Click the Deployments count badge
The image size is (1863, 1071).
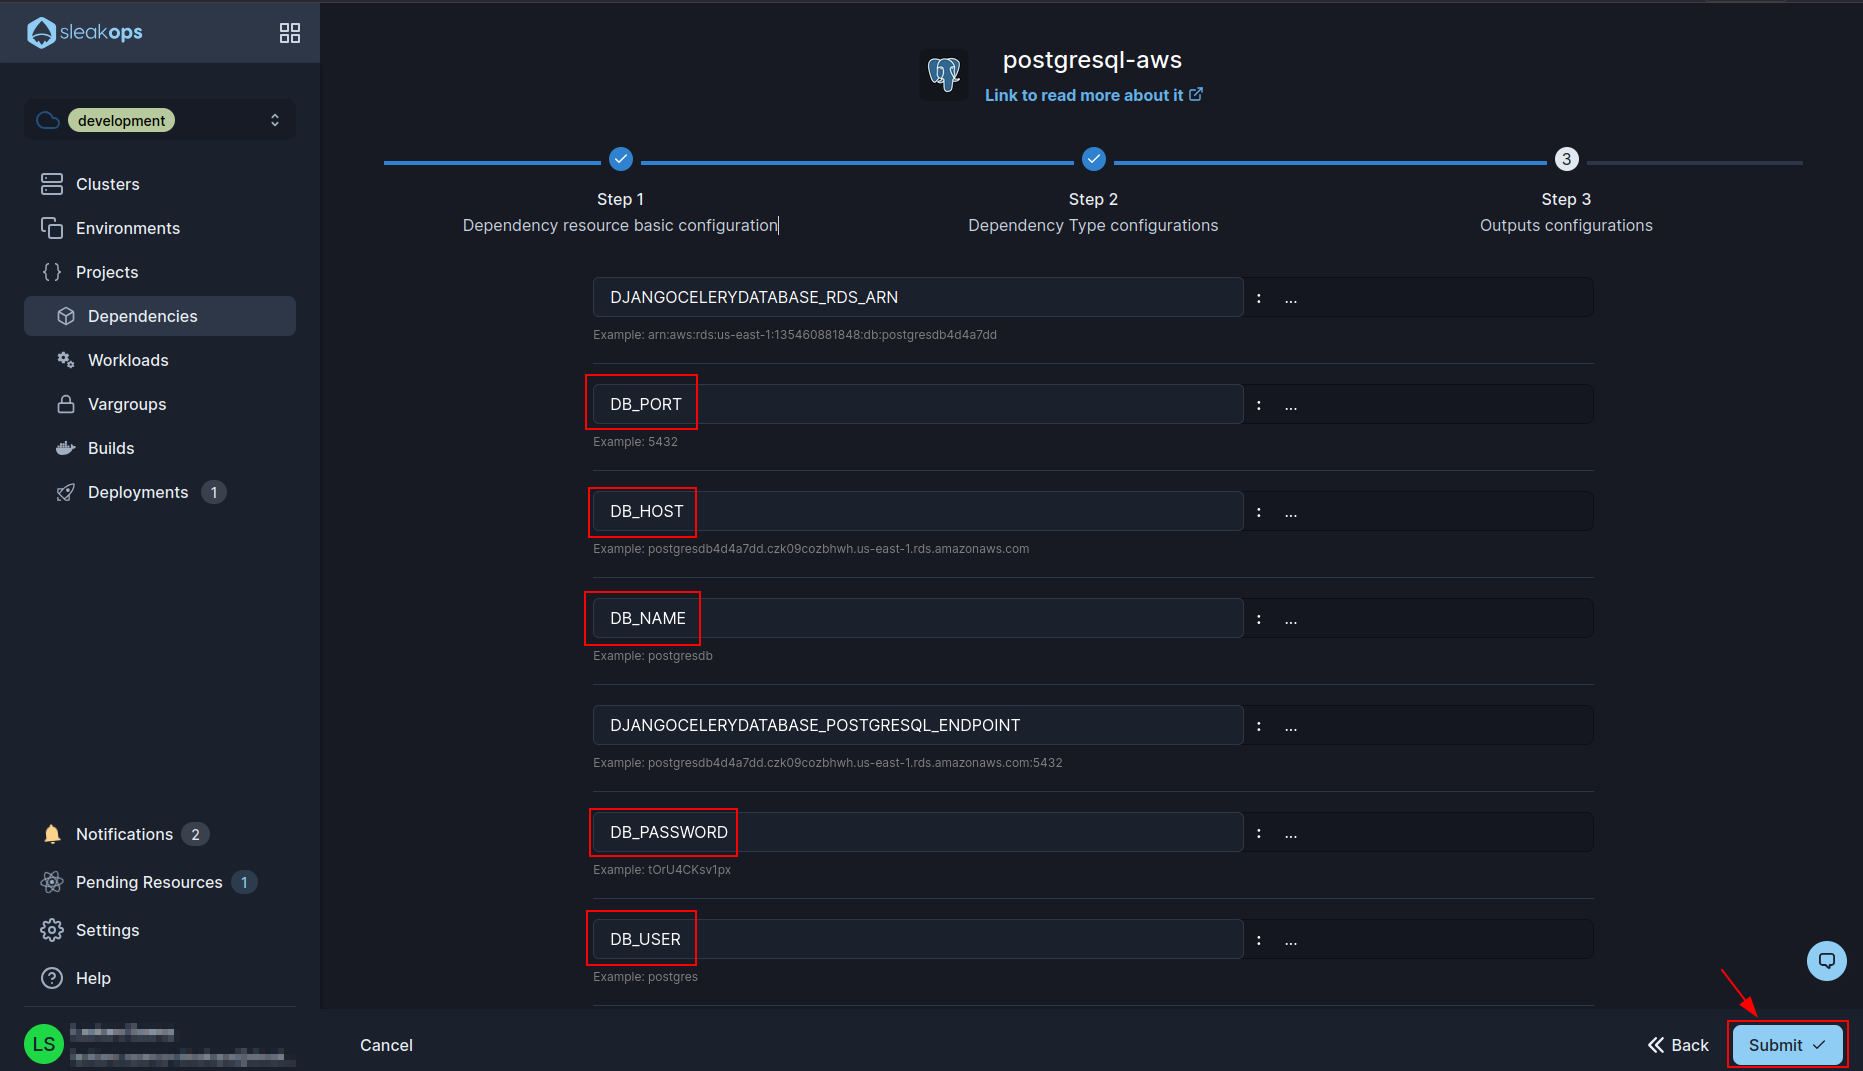(214, 492)
